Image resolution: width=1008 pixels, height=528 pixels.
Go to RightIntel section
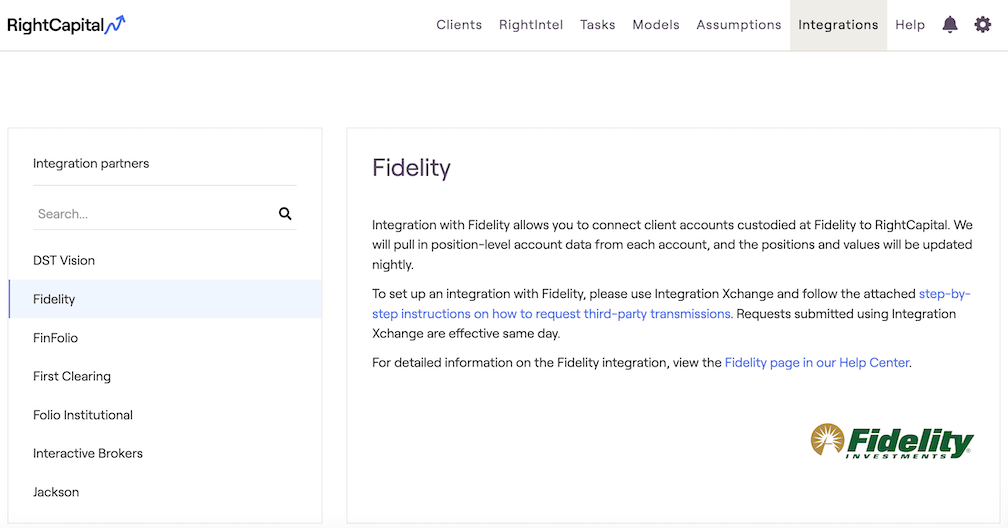[x=531, y=24]
